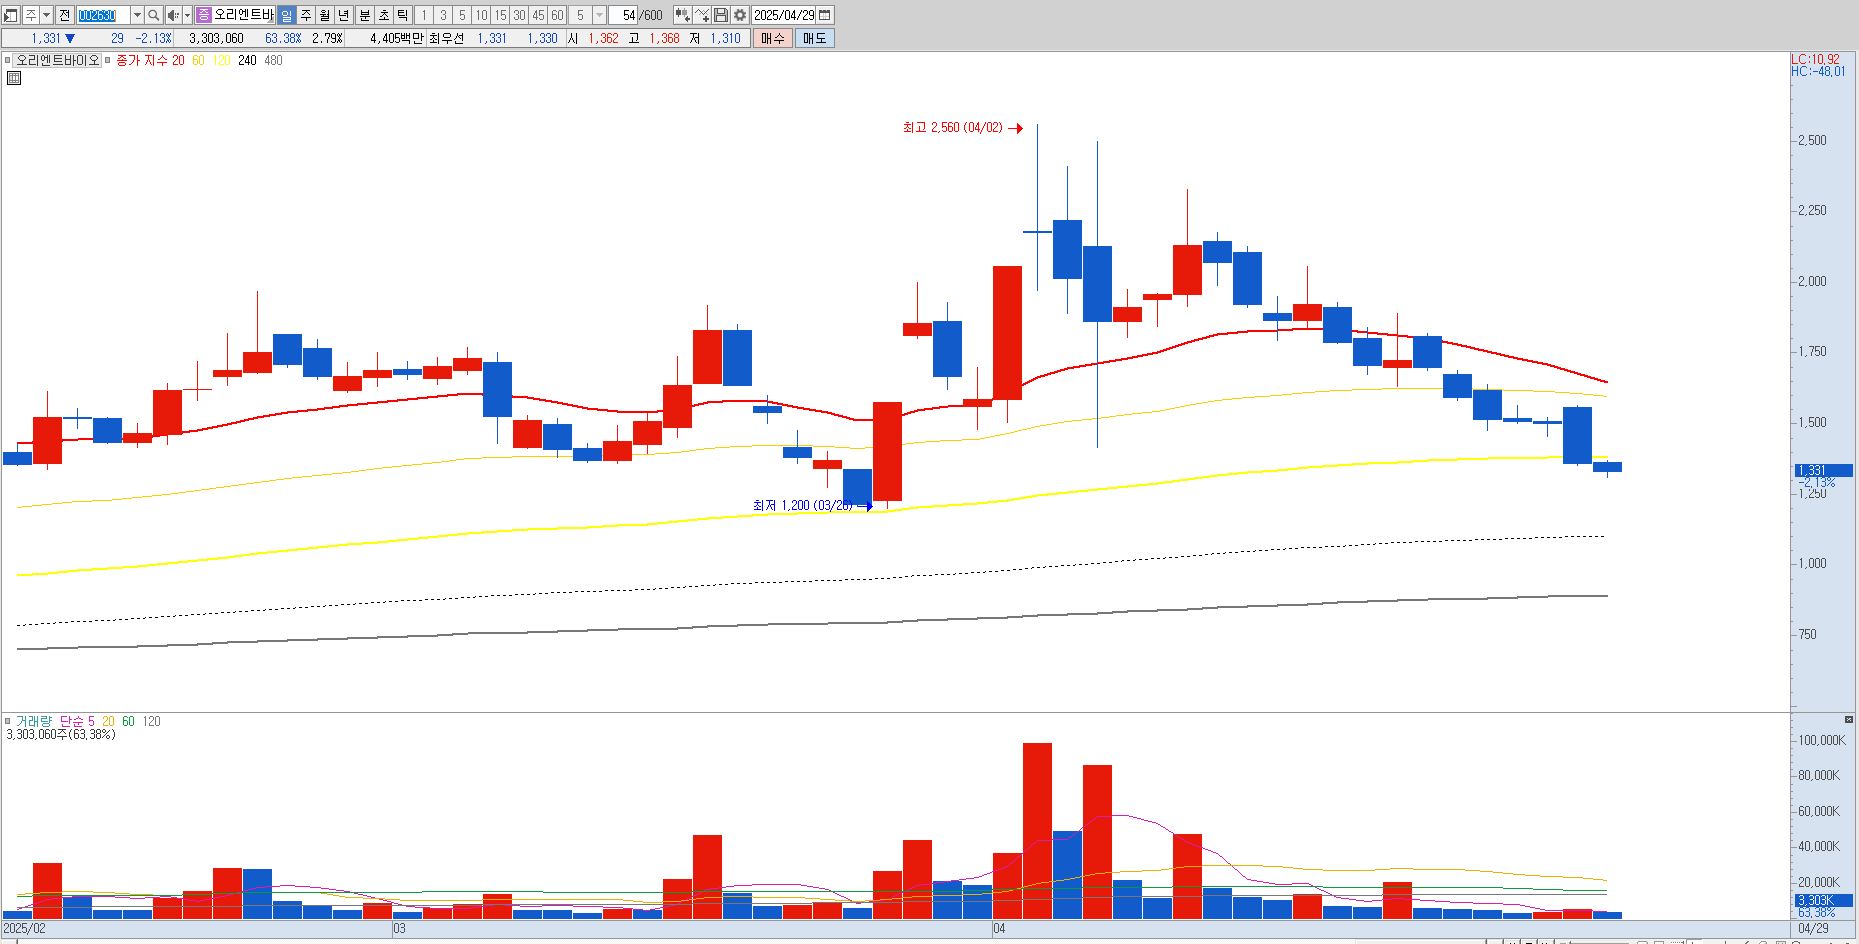Click the date field 2025/04/29

click(x=783, y=15)
